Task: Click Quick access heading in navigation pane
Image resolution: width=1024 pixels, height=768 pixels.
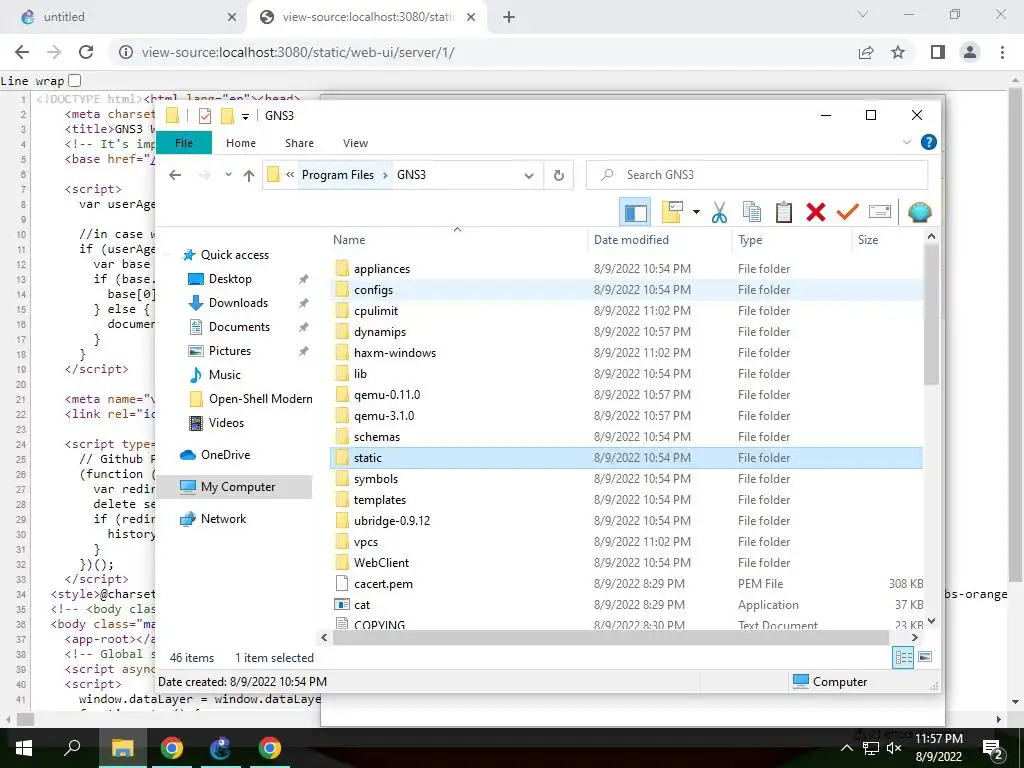Action: (x=234, y=255)
